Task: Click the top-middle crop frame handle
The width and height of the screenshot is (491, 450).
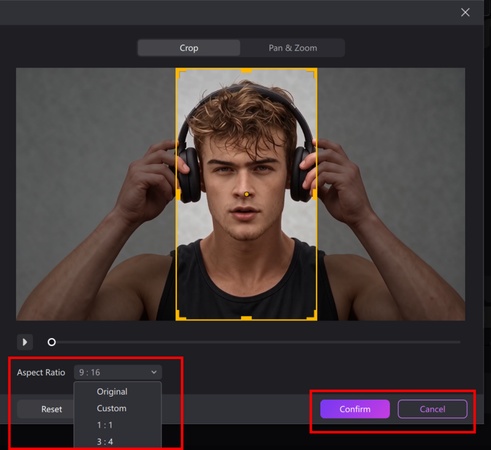Action: coord(246,70)
